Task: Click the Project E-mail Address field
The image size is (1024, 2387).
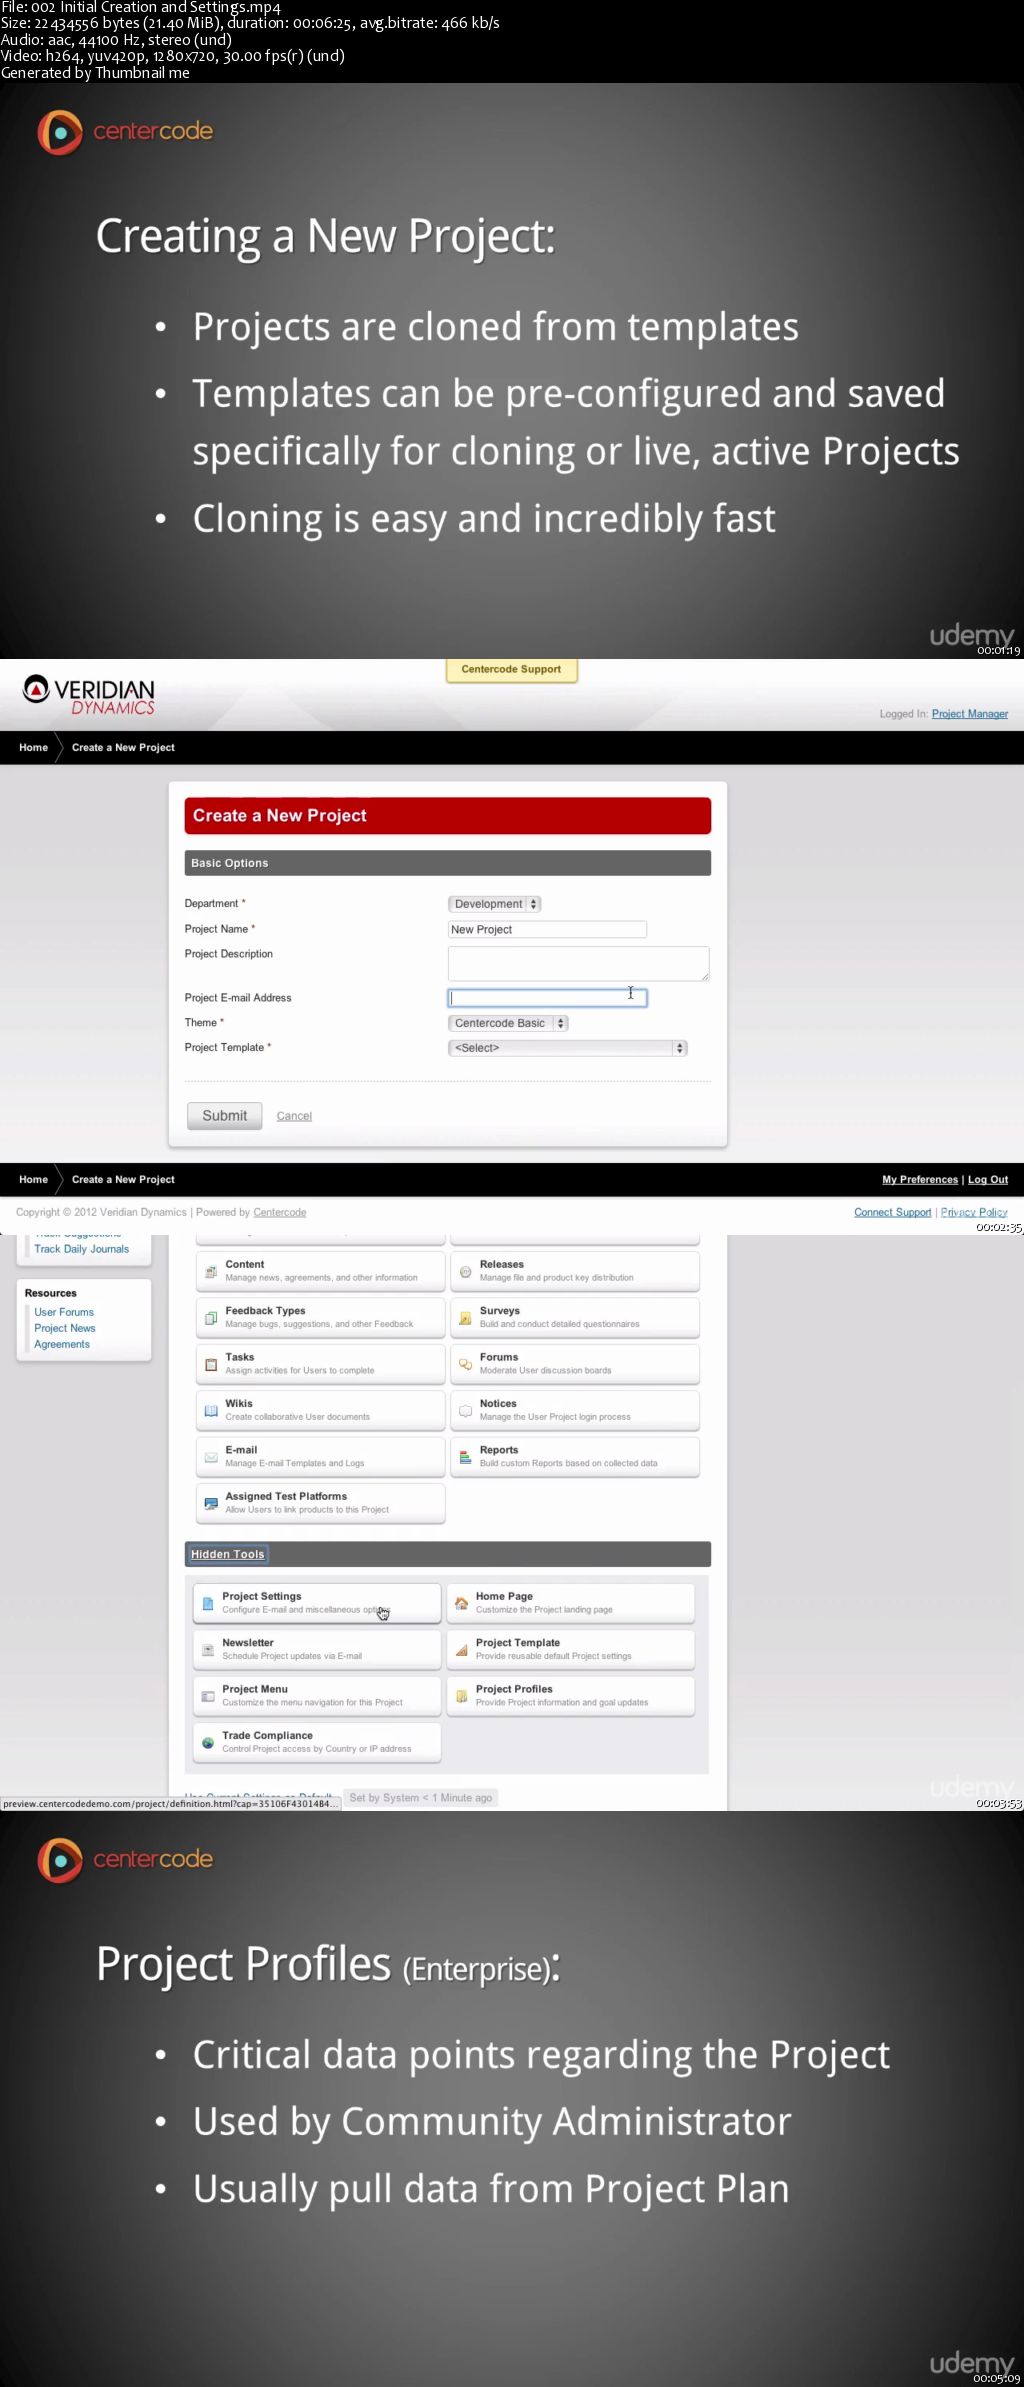Action: click(547, 998)
